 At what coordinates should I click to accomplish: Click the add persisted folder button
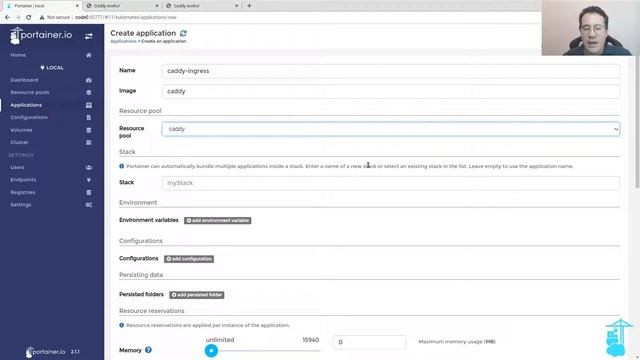coord(197,295)
